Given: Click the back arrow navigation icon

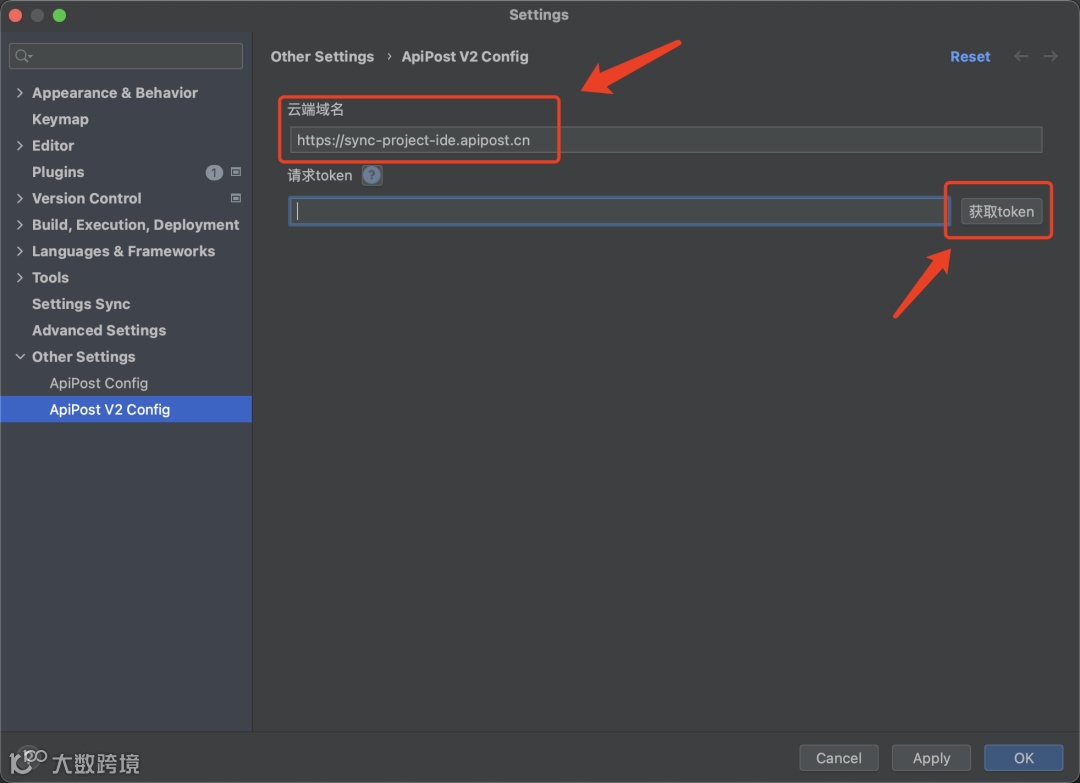Looking at the screenshot, I should pyautogui.click(x=1021, y=56).
